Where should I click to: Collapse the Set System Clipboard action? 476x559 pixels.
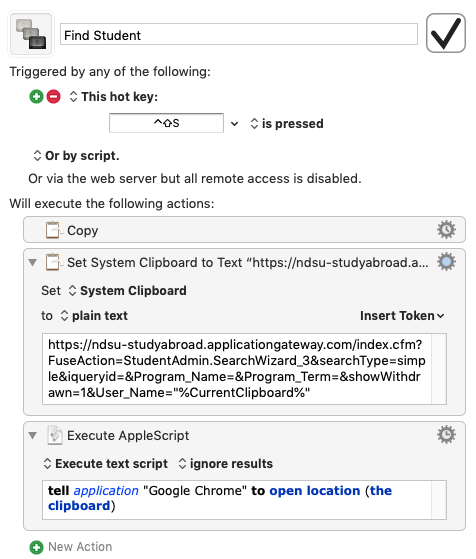coord(33,263)
